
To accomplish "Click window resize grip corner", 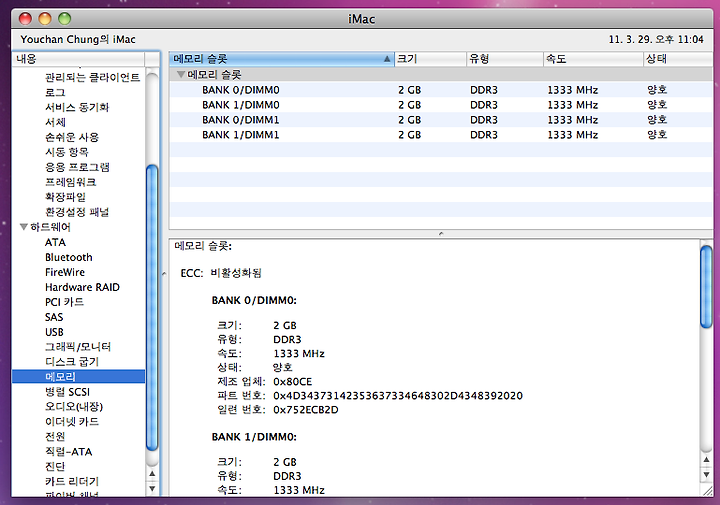I will tap(708, 491).
